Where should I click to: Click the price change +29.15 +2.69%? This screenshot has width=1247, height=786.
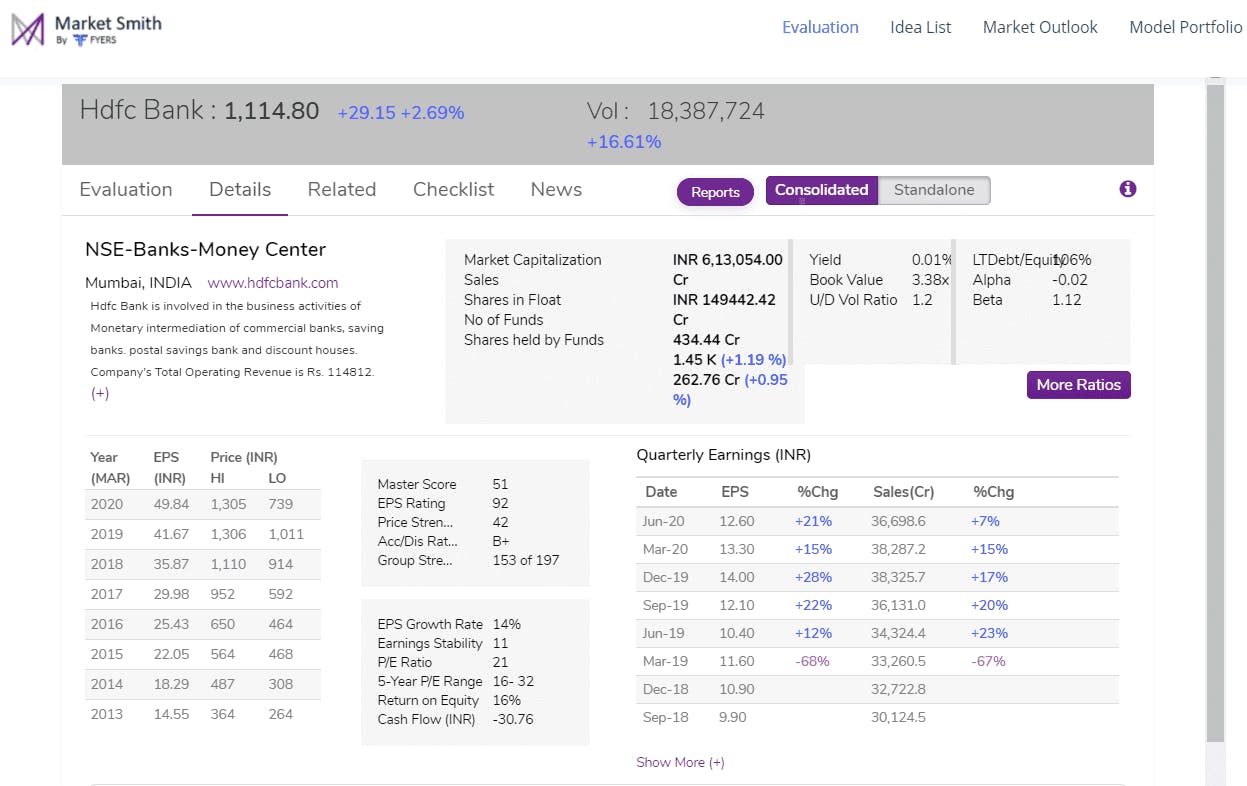400,113
